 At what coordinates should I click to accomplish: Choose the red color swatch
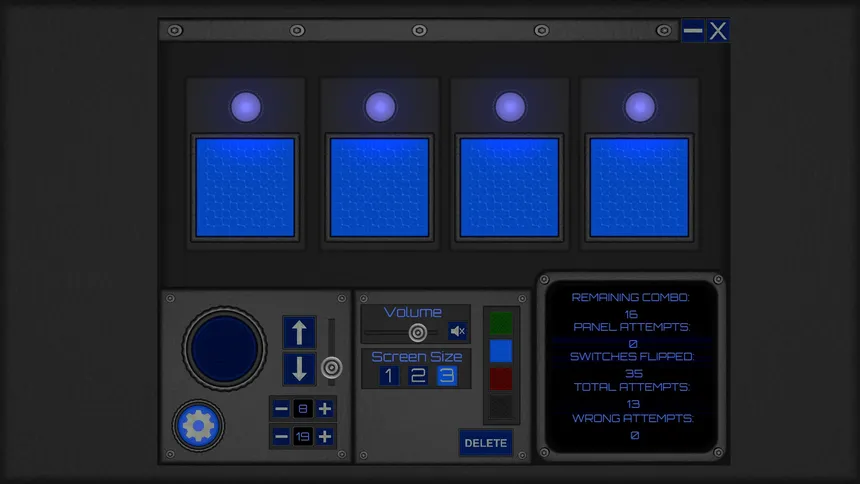(x=501, y=378)
